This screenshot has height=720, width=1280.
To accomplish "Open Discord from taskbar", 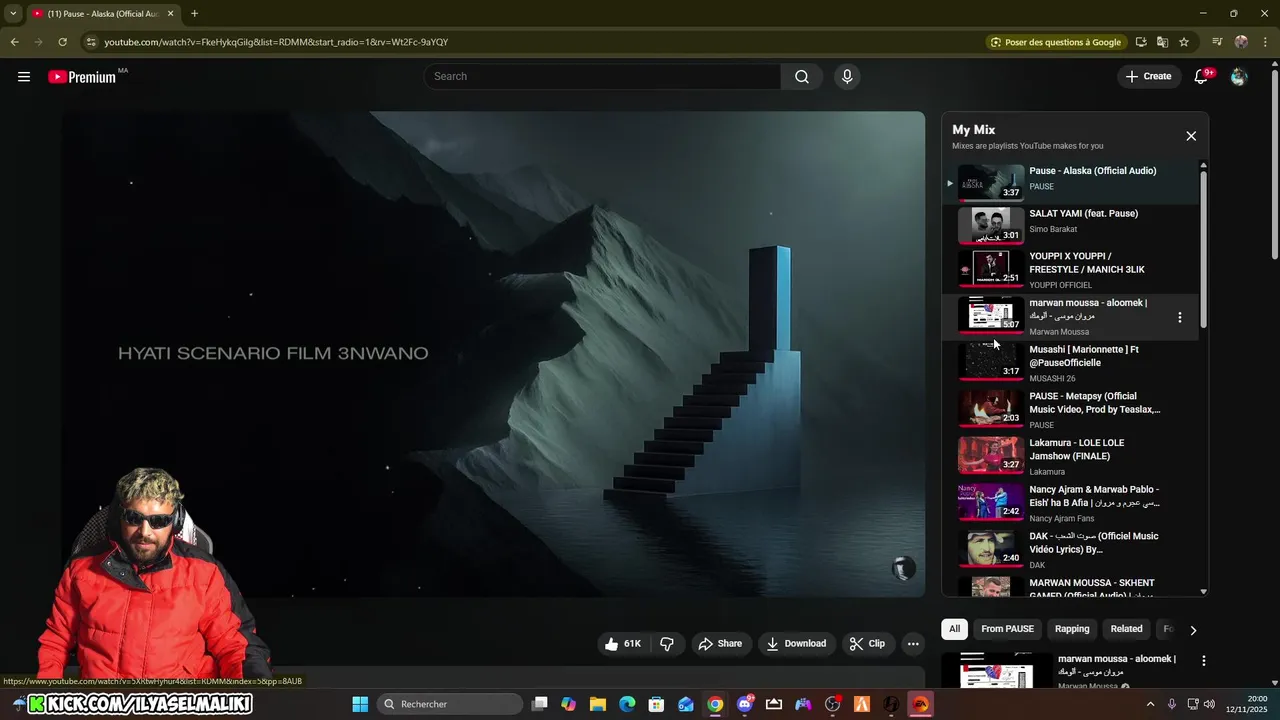I will click(x=745, y=704).
